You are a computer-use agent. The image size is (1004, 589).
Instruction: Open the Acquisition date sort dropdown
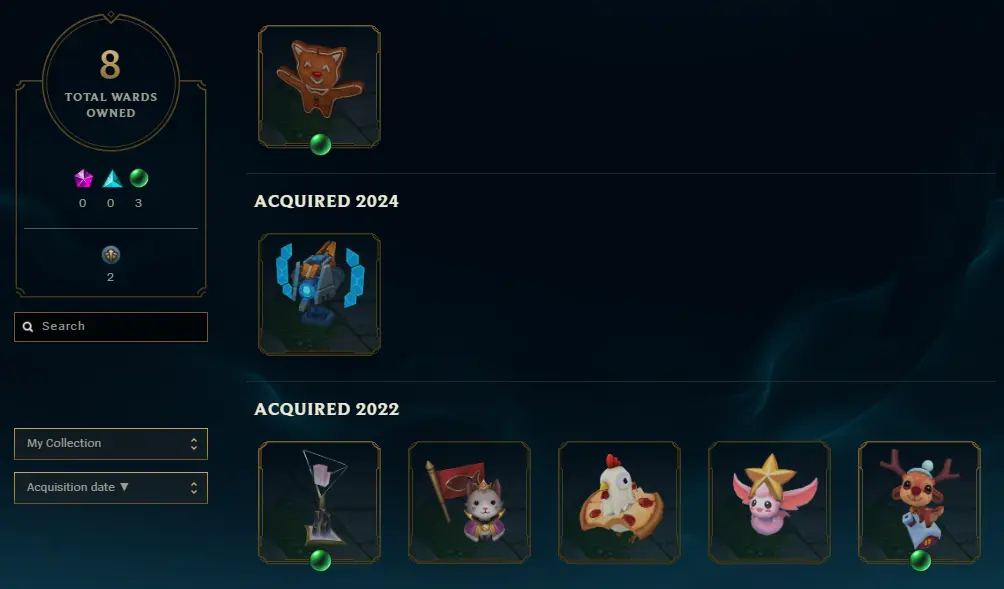point(111,488)
